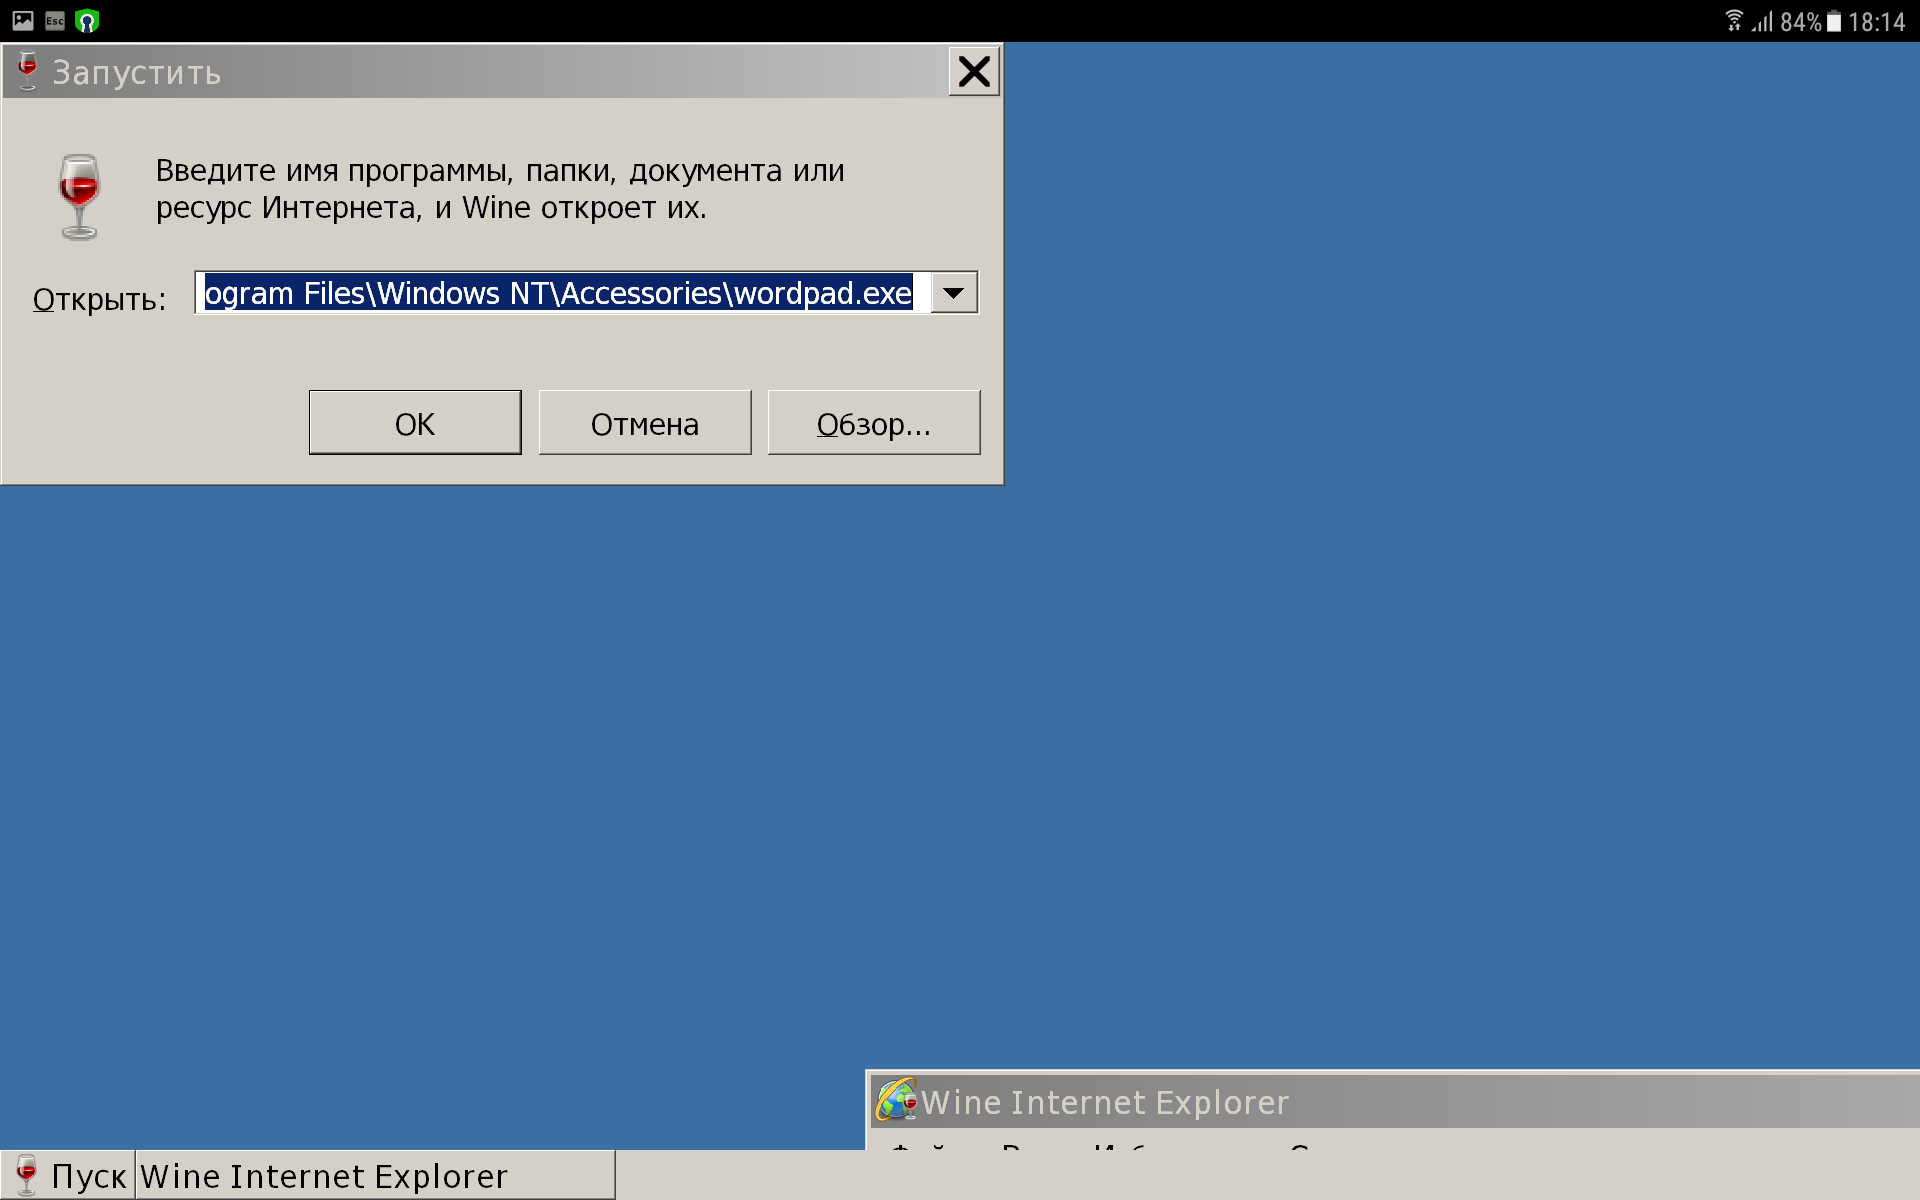Click the wine glass icon in the Запустить title bar
1920x1200 pixels.
27,71
